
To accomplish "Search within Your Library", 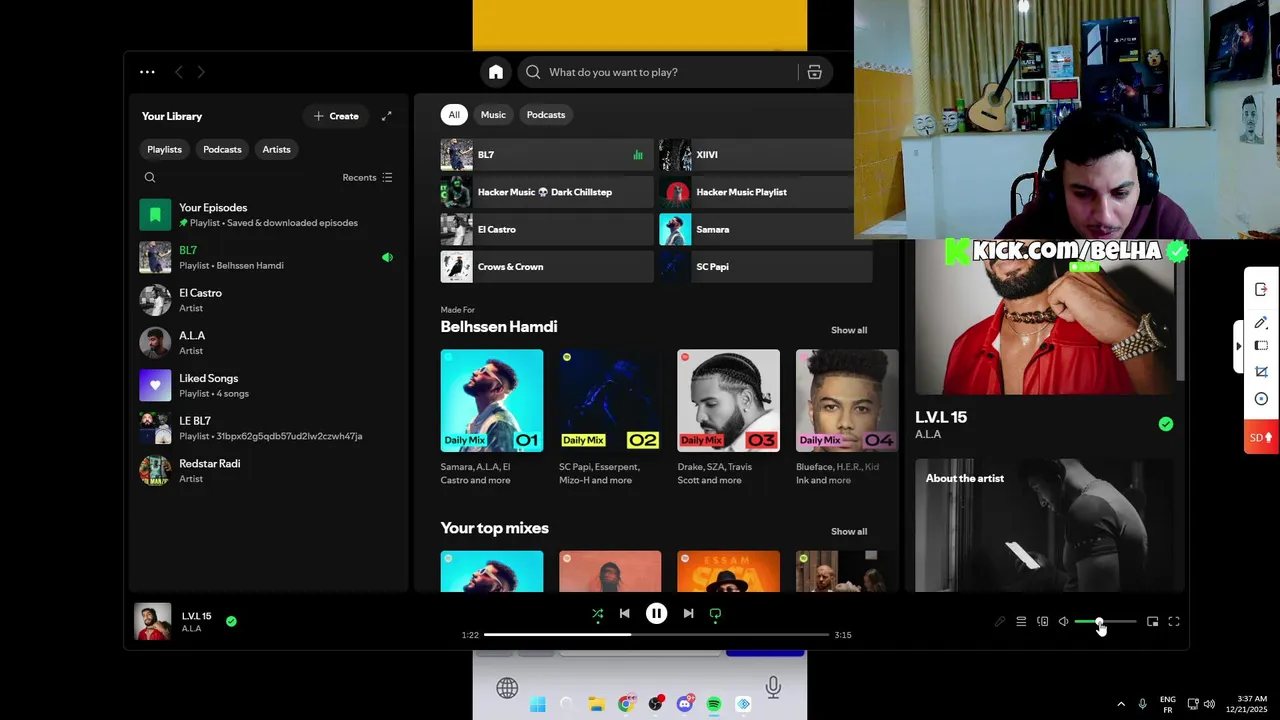I will click(150, 177).
